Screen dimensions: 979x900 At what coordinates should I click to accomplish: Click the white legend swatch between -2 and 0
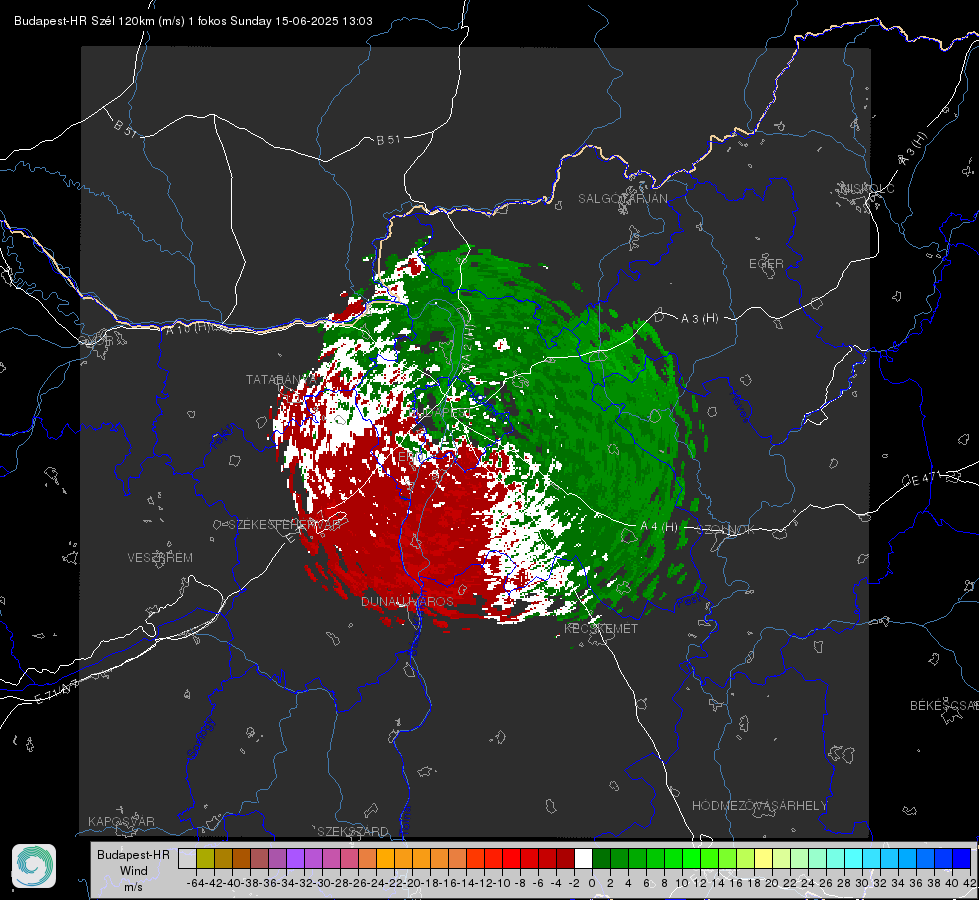pos(583,859)
